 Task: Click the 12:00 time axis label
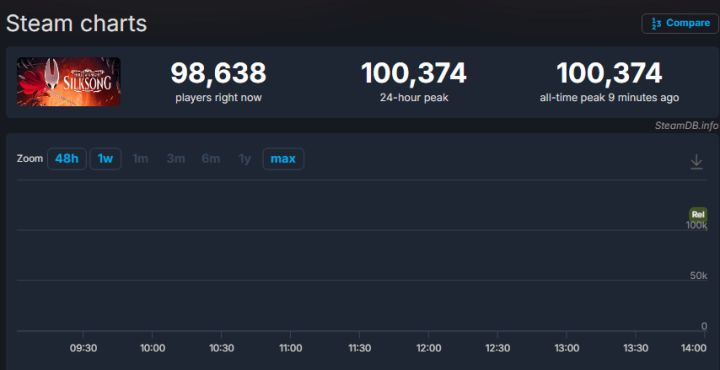click(x=428, y=348)
